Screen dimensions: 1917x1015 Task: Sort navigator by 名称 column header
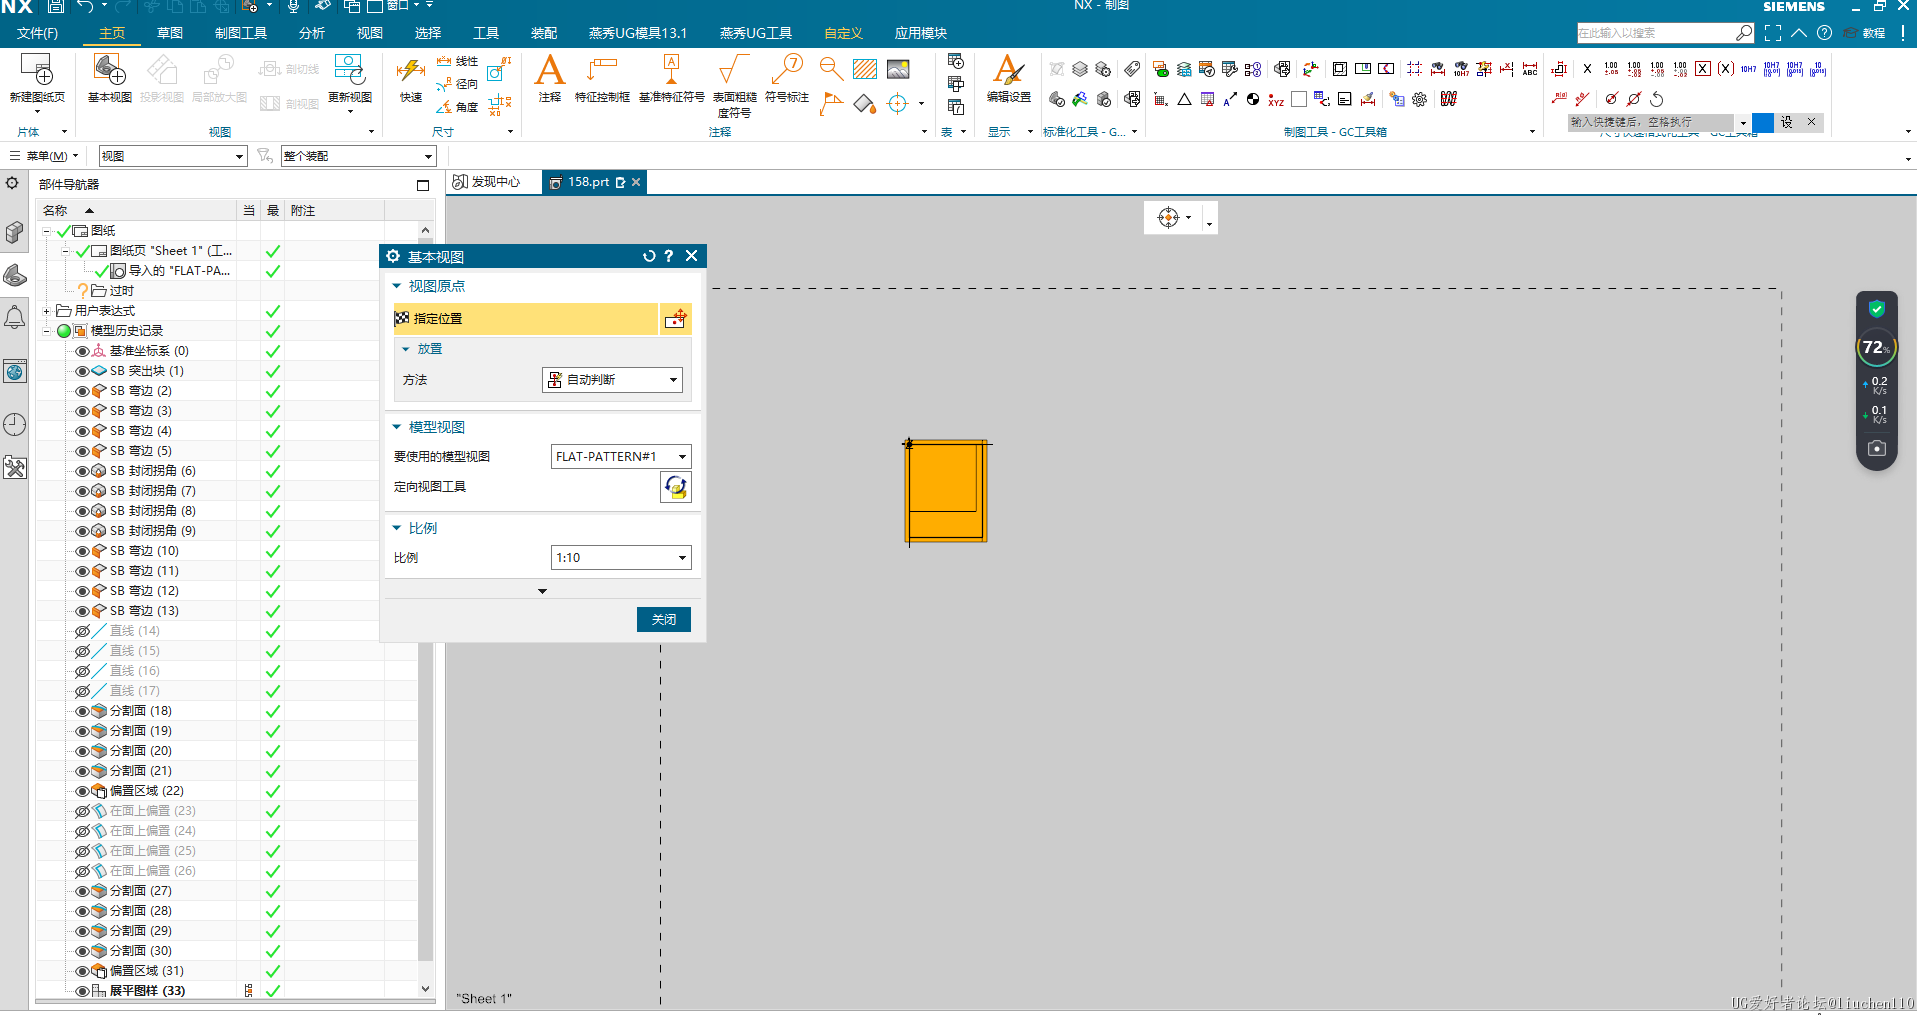tap(137, 211)
